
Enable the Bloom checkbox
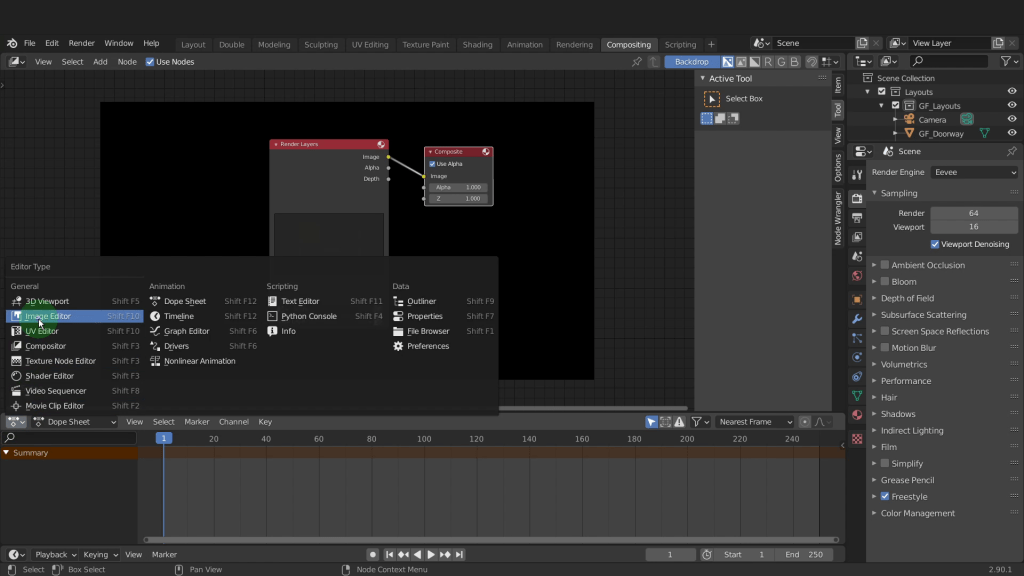point(885,282)
